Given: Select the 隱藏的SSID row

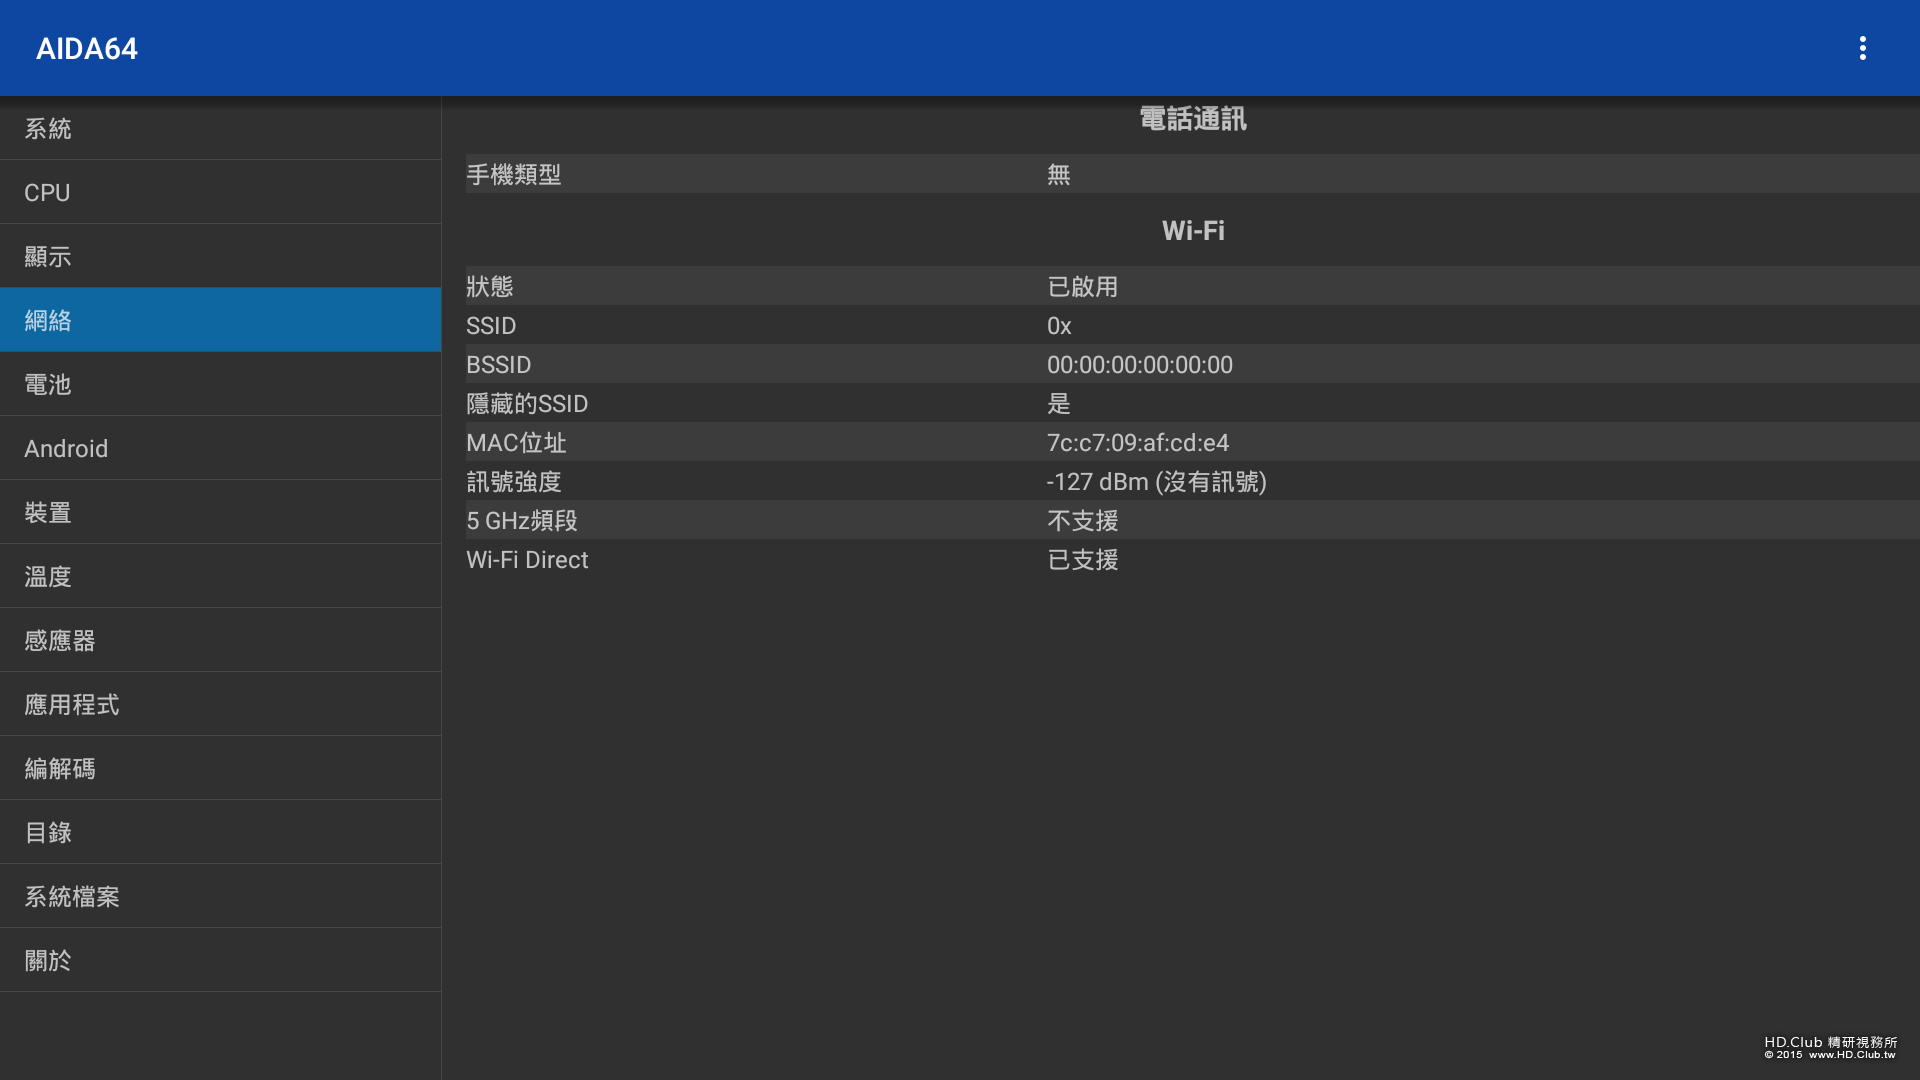Looking at the screenshot, I should 1192,403.
